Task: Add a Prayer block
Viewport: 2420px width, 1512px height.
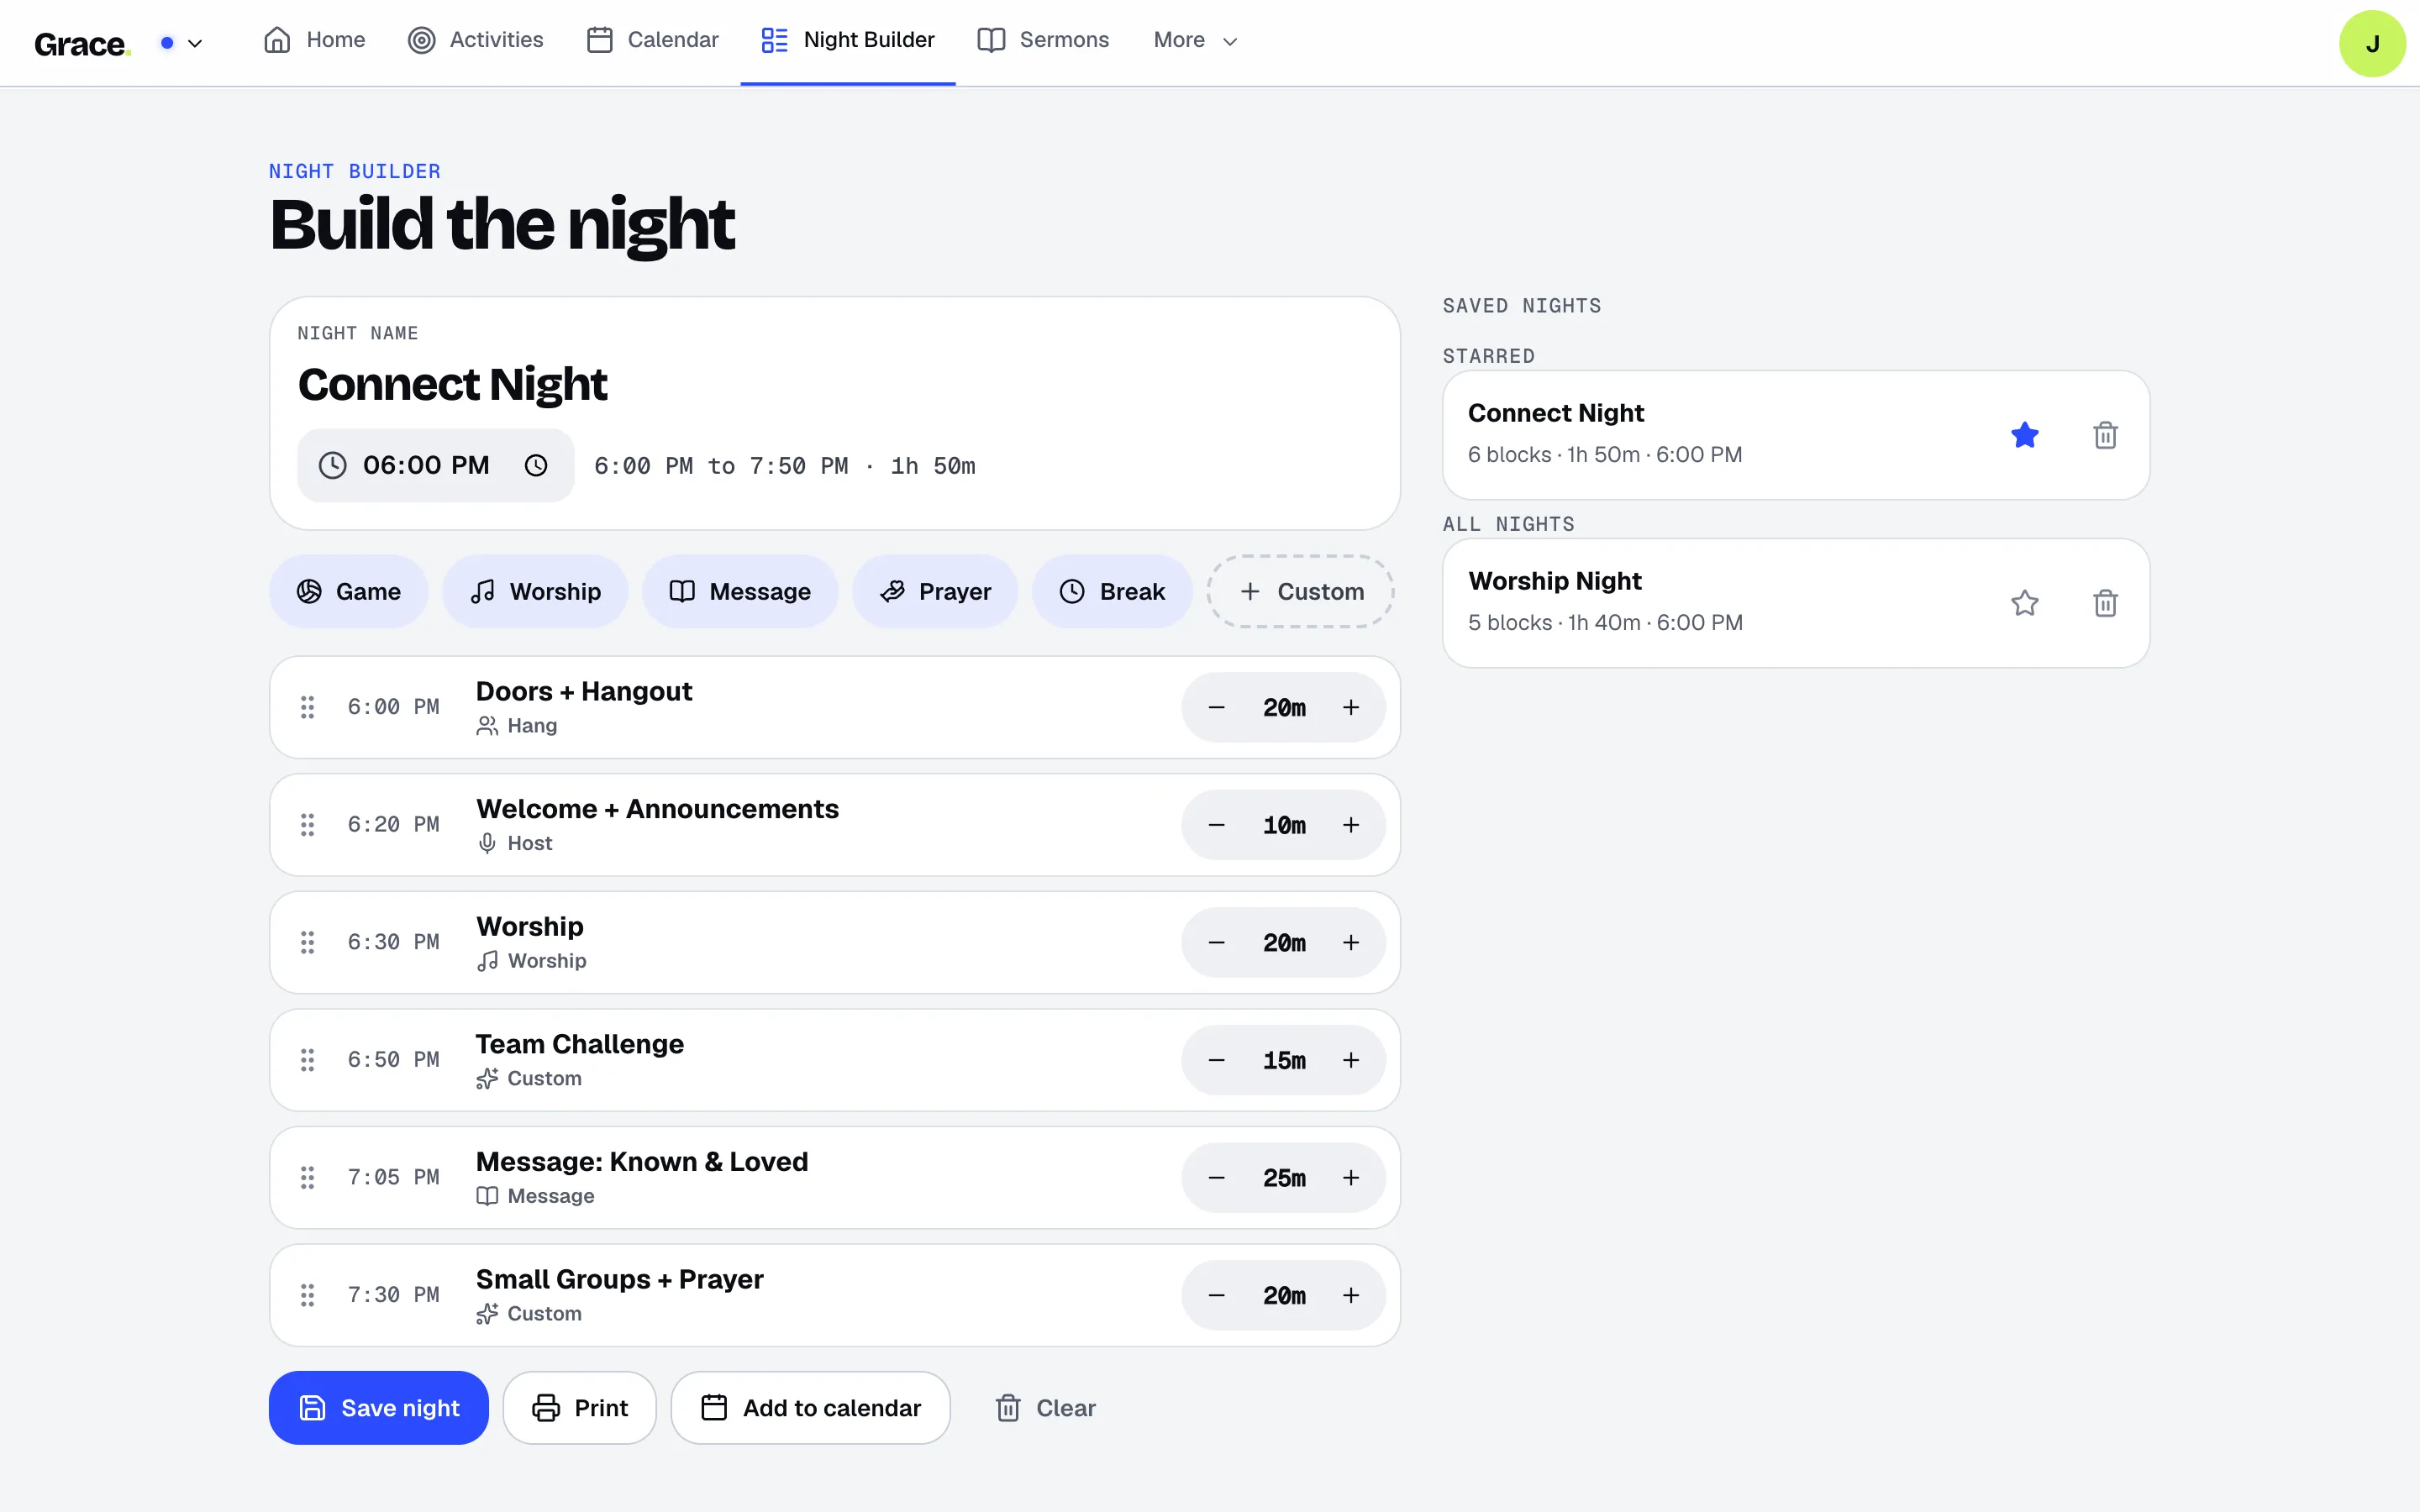Action: [935, 591]
